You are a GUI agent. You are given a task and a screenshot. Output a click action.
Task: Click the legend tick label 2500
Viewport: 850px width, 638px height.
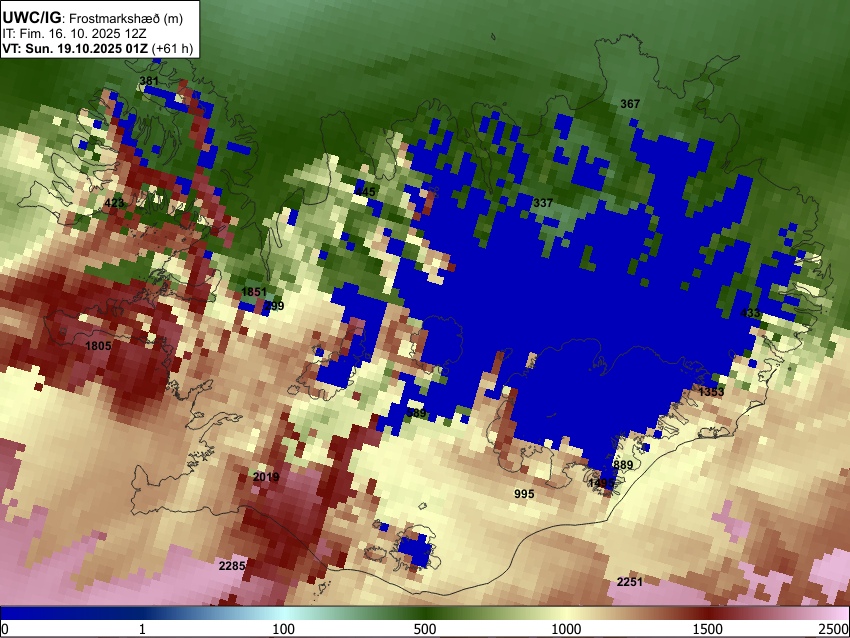tap(834, 629)
